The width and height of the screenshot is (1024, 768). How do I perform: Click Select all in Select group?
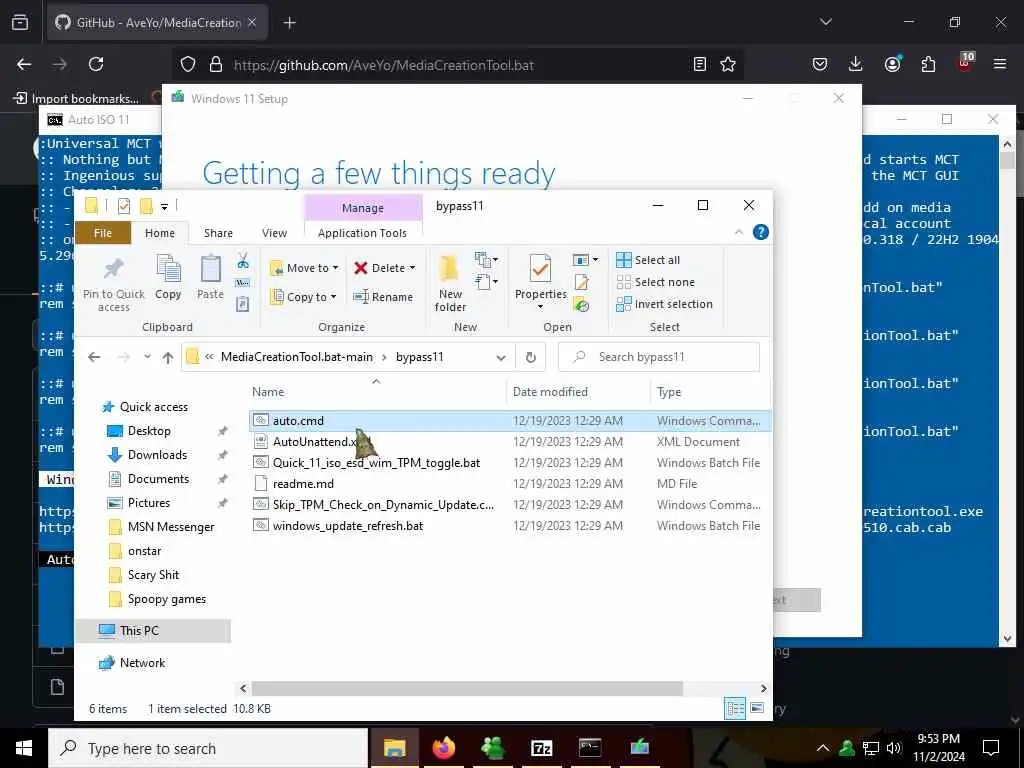(648, 260)
